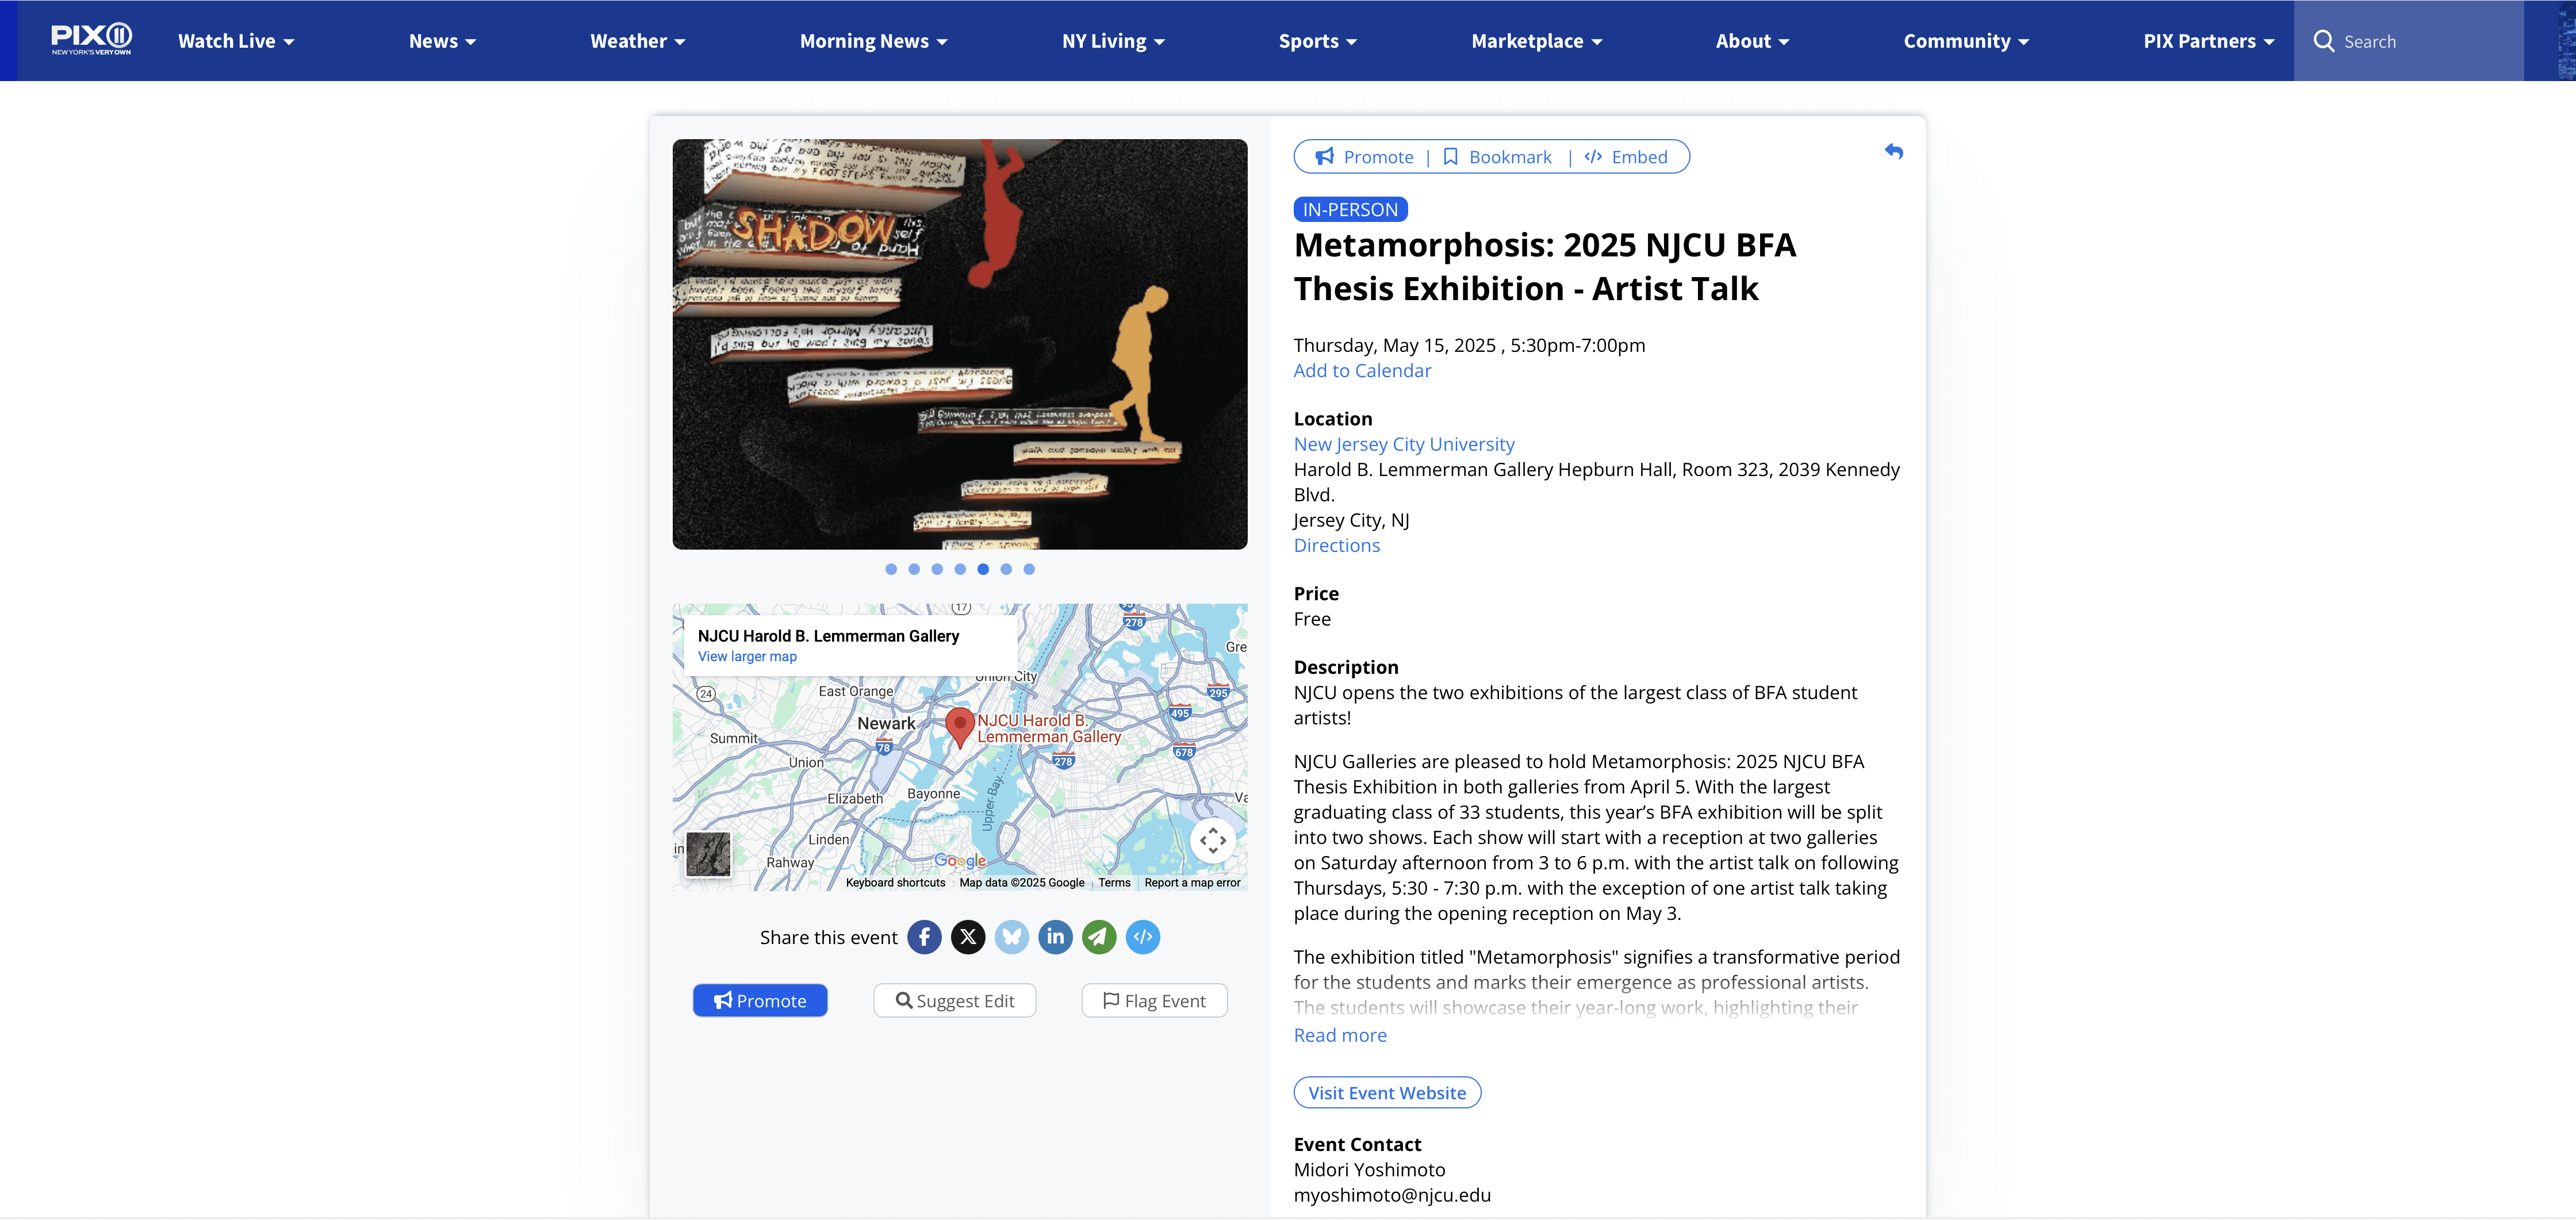Click embed code share icon
The width and height of the screenshot is (2576, 1220).
[x=1142, y=937]
